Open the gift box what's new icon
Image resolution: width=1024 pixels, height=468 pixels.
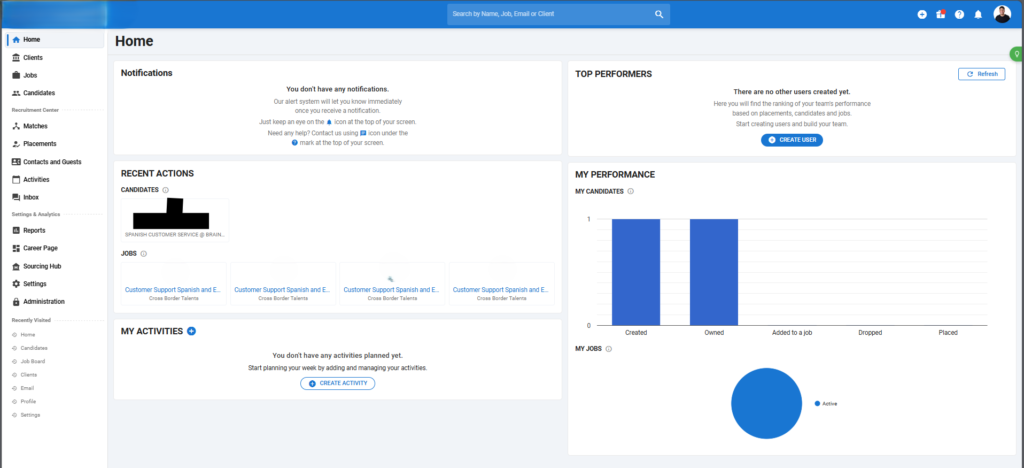941,15
